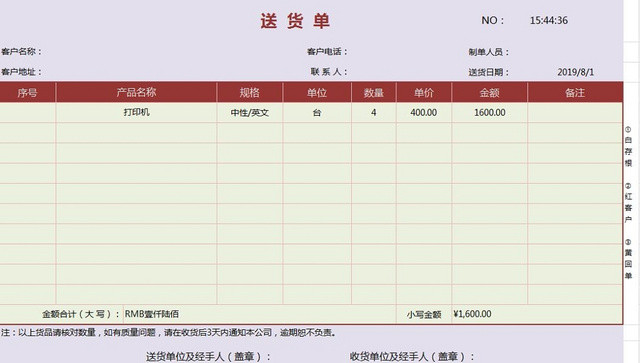Click the 送货日期： label
The height and width of the screenshot is (363, 640).
[489, 72]
